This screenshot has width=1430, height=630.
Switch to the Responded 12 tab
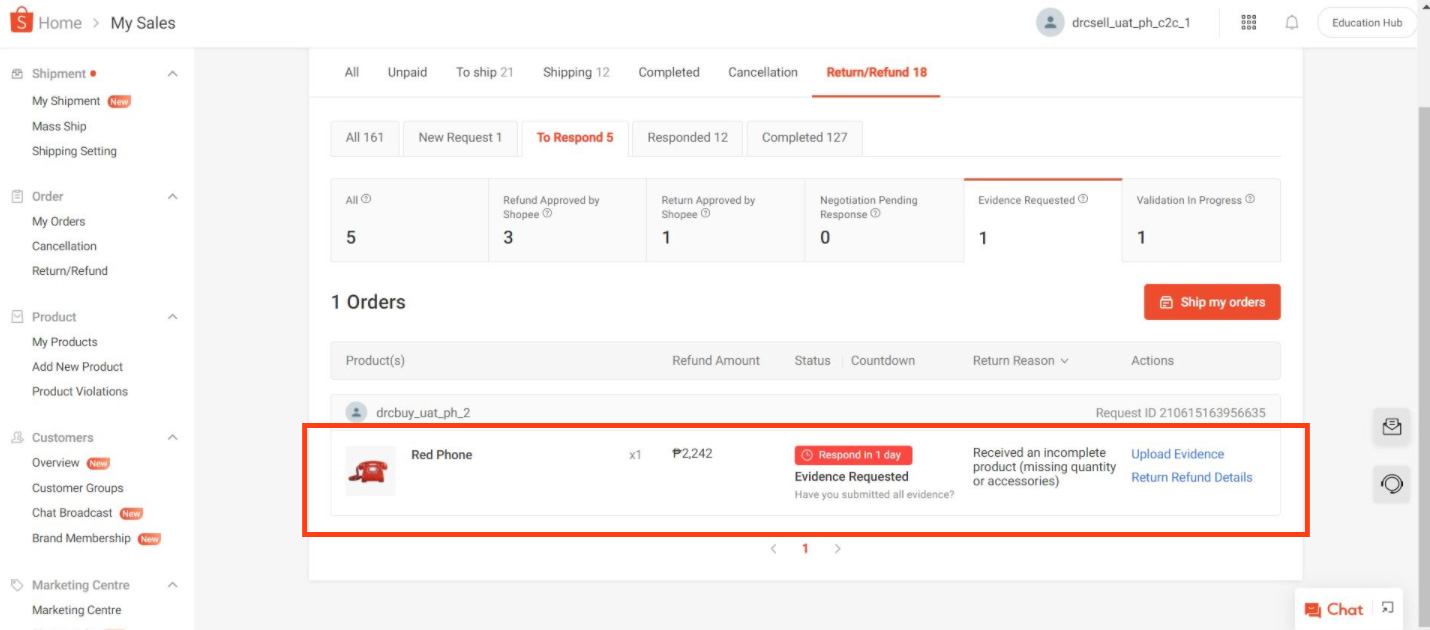point(686,138)
